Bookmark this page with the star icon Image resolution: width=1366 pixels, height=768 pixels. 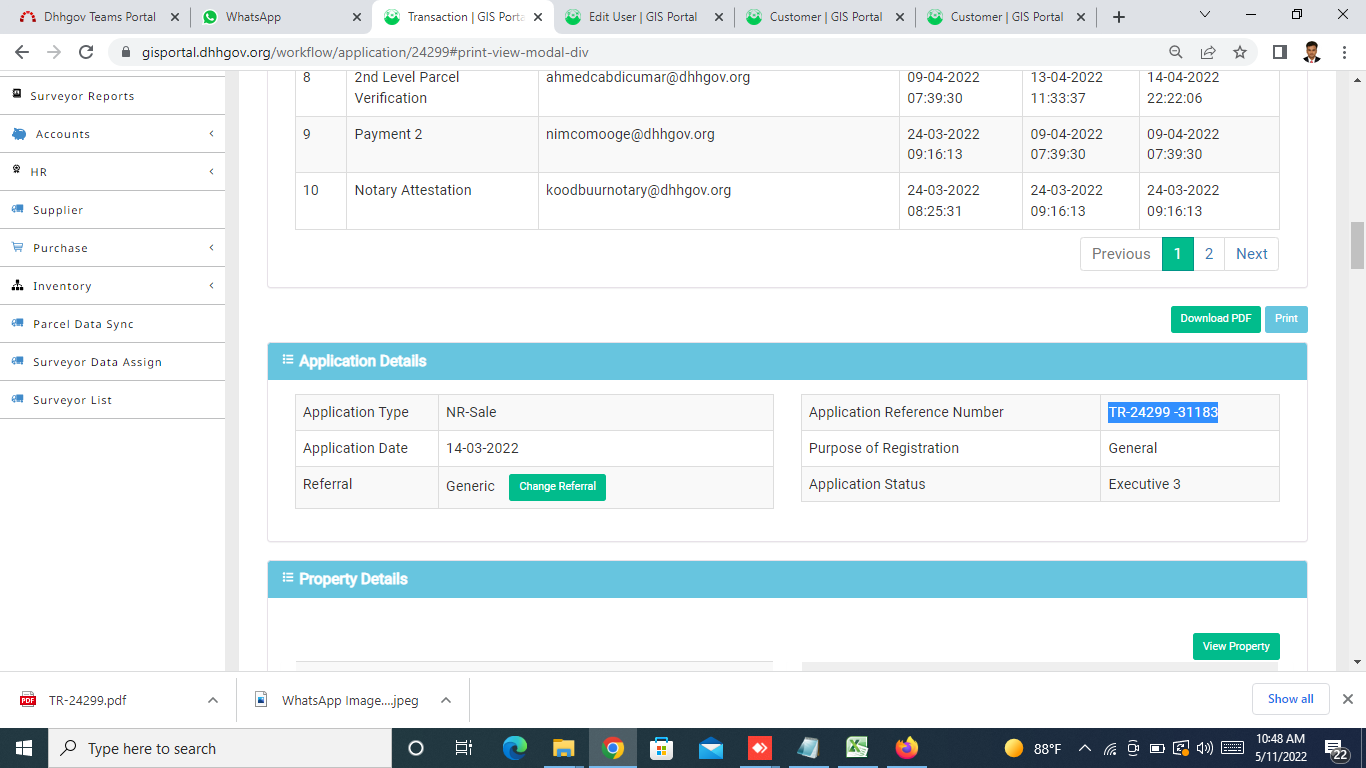coord(1240,52)
